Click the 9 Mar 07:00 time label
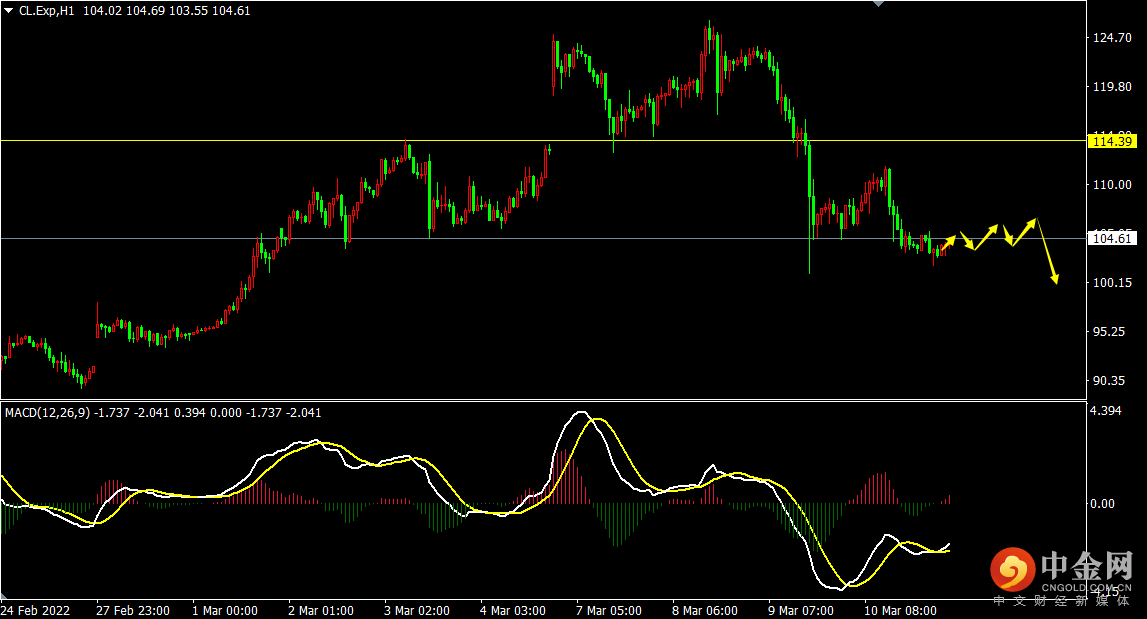Image resolution: width=1147 pixels, height=619 pixels. point(801,610)
